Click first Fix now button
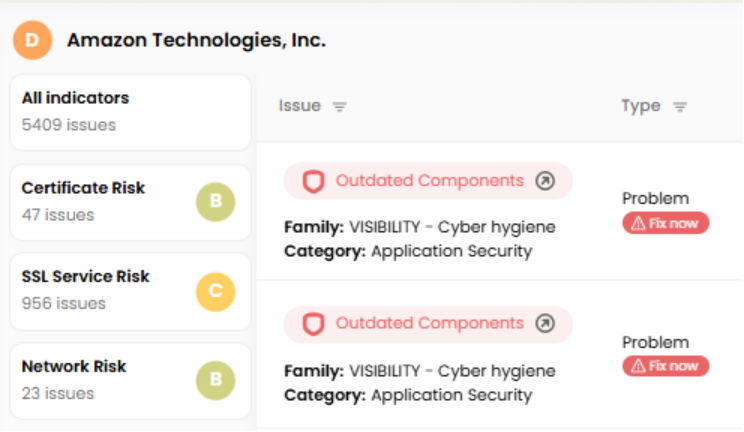This screenshot has width=744, height=432. click(665, 223)
